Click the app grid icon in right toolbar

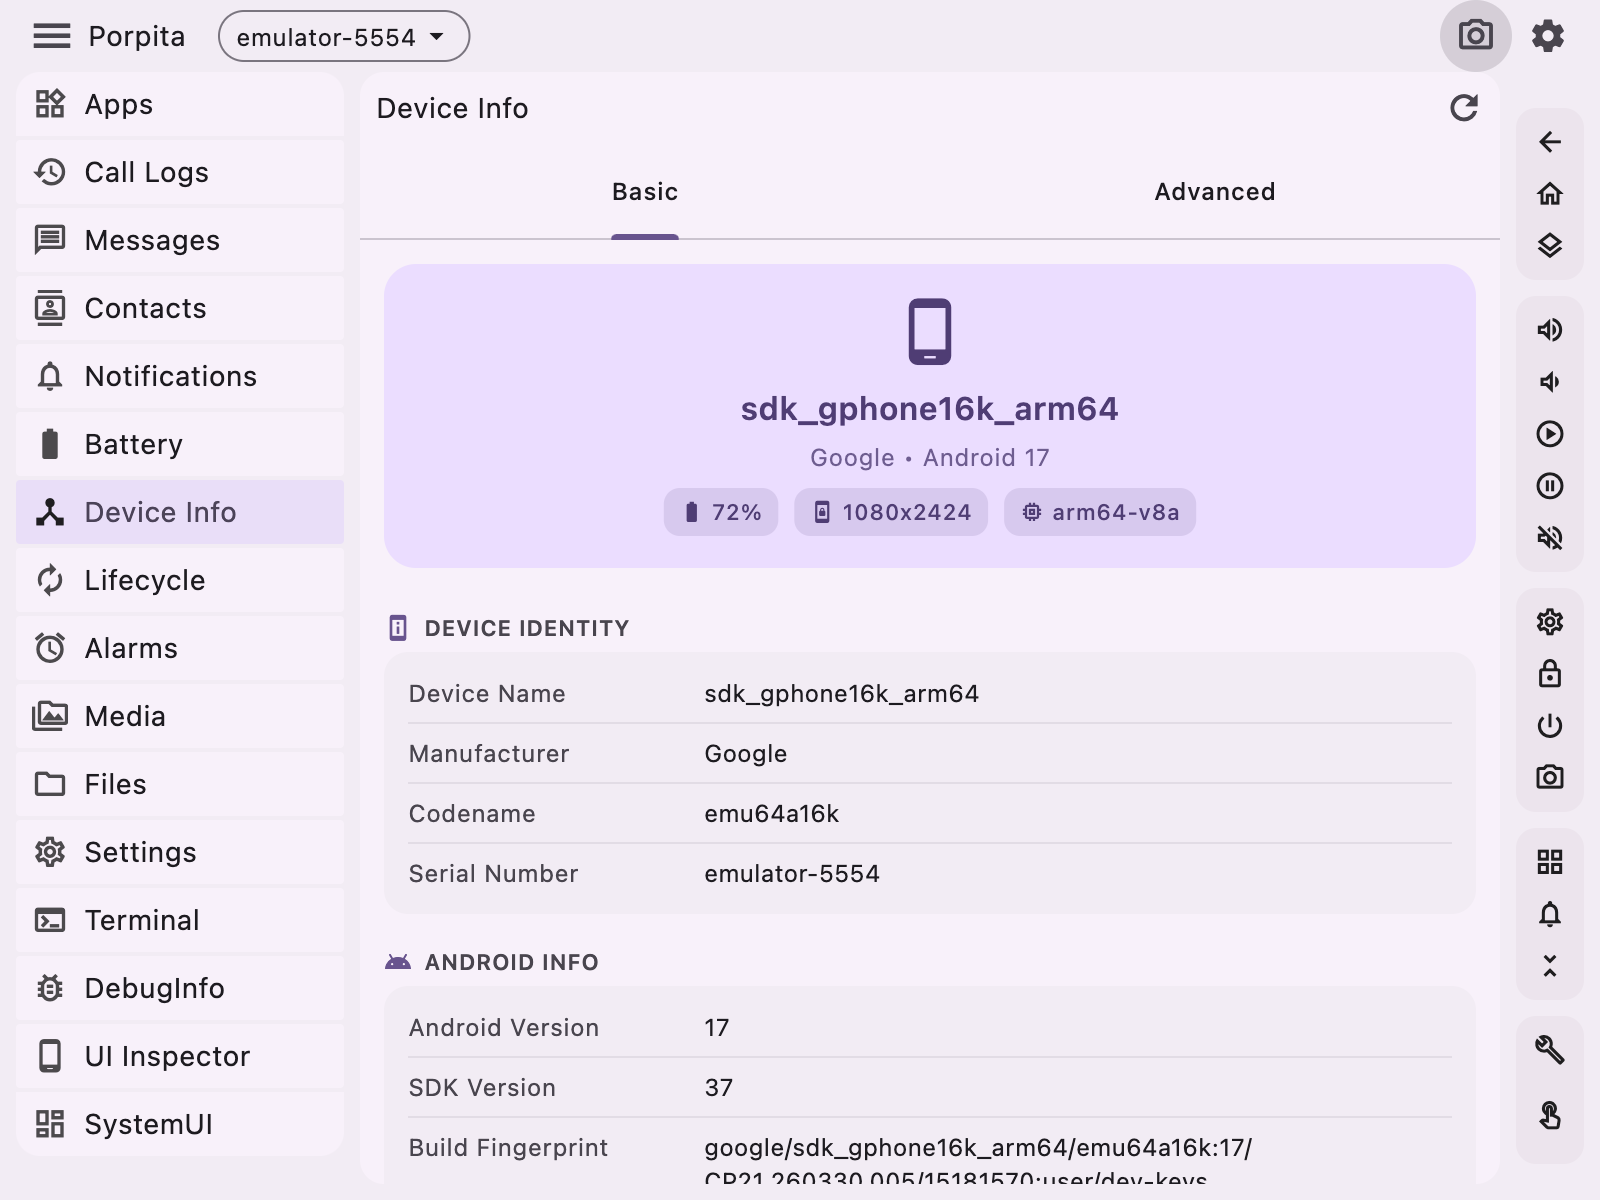(1550, 862)
